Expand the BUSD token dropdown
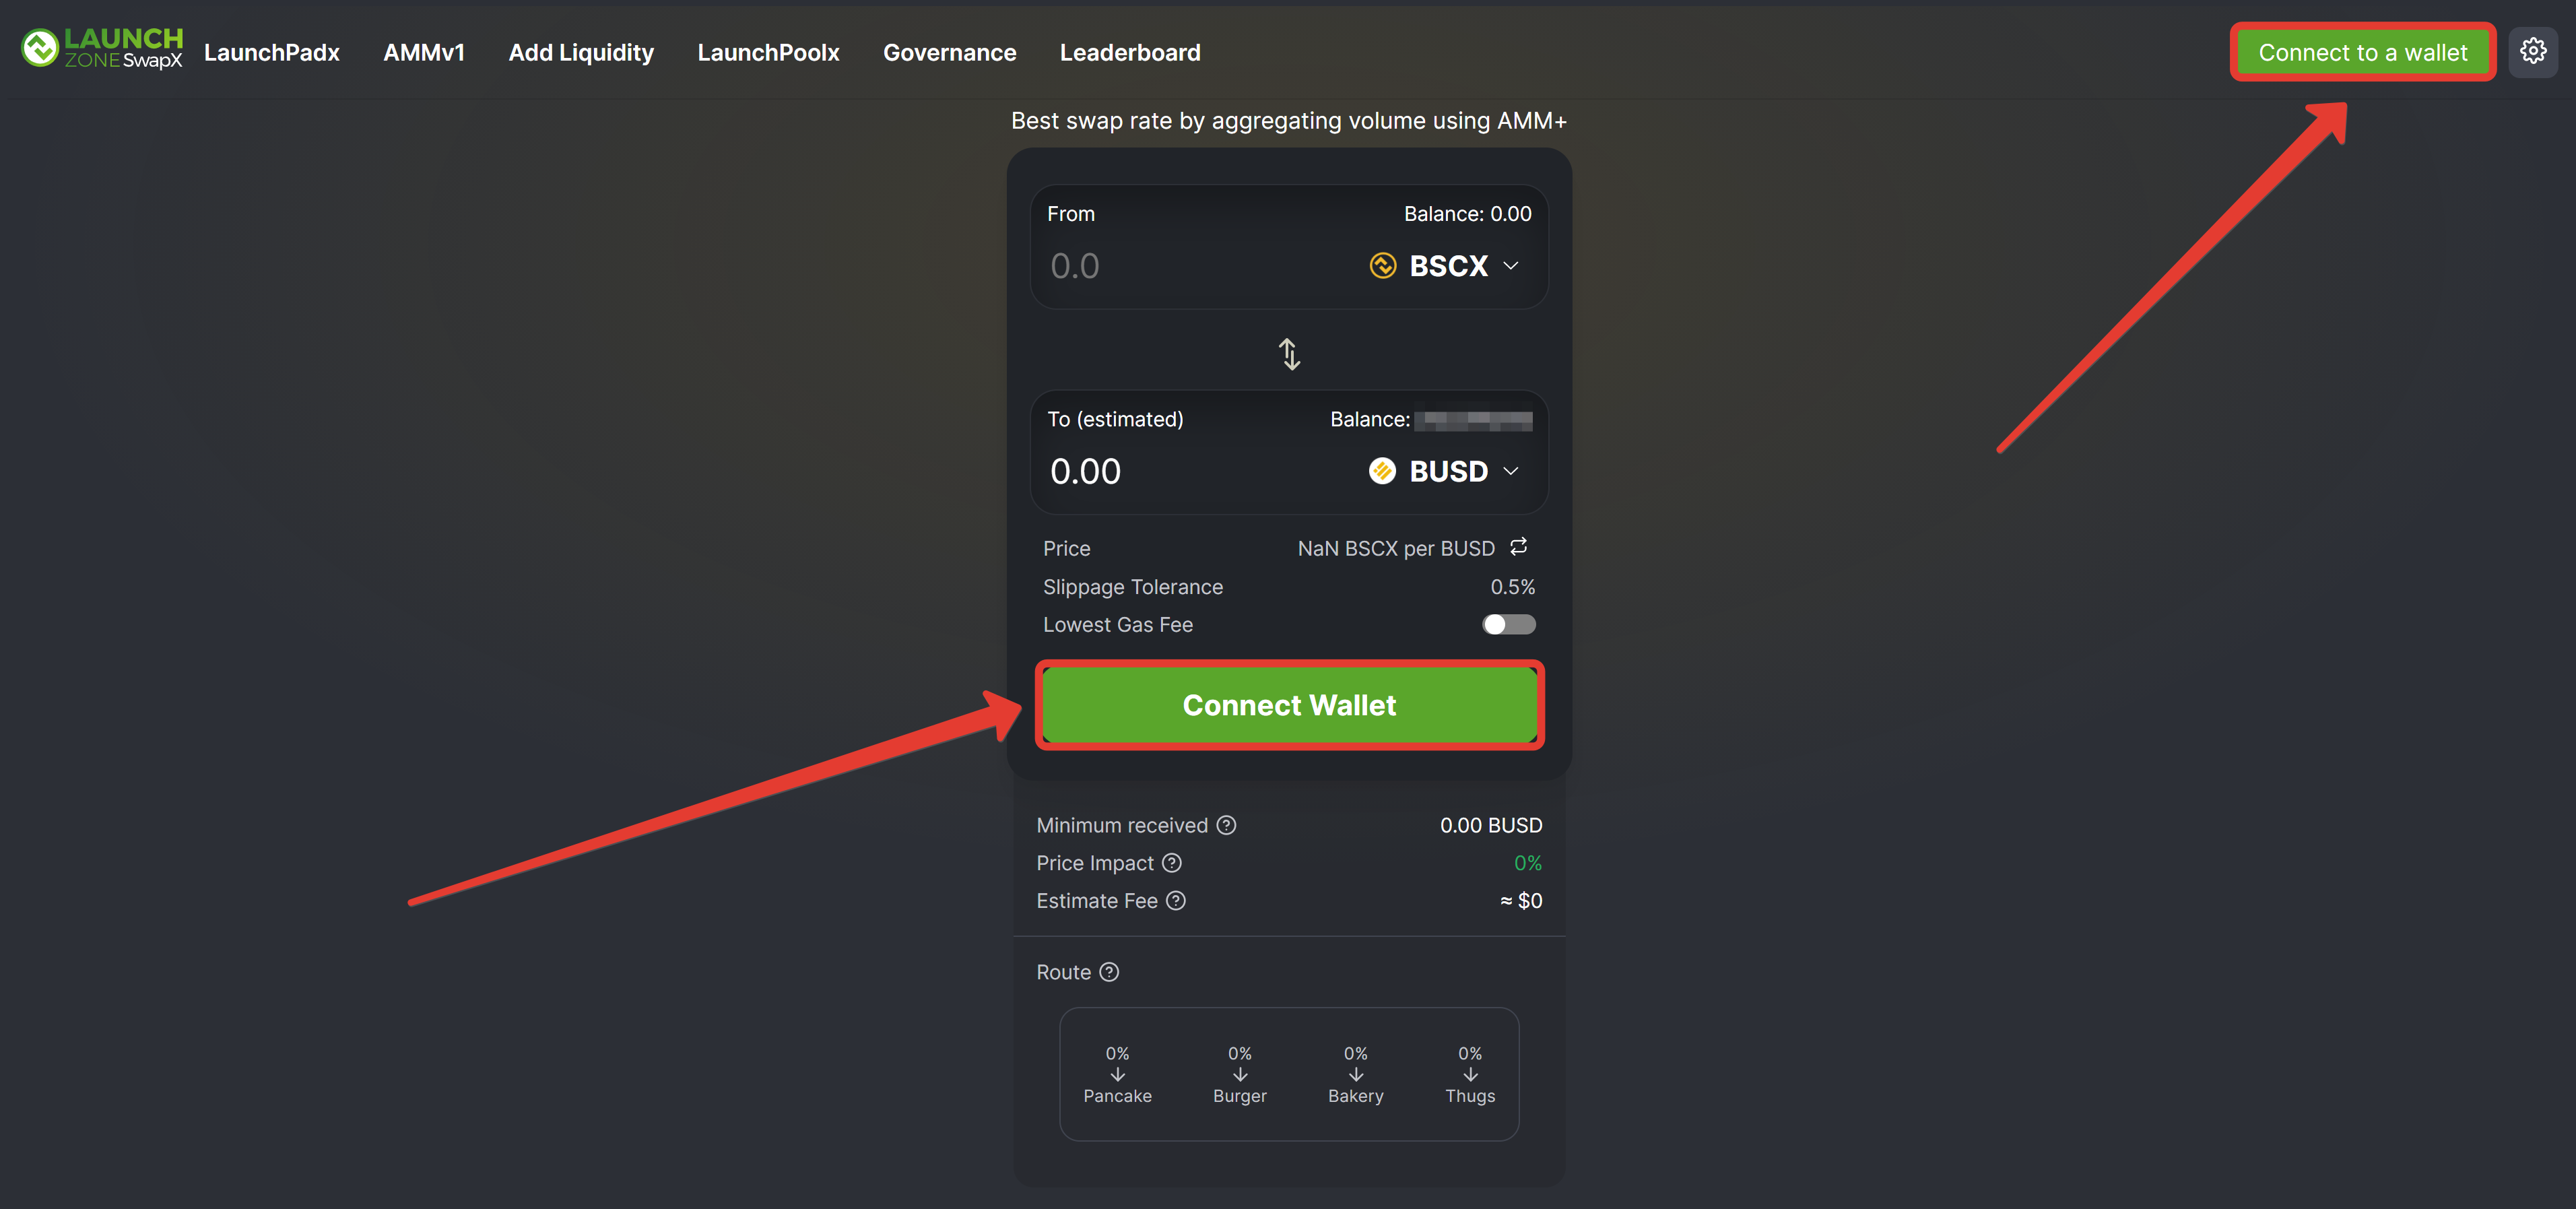This screenshot has width=2576, height=1209. click(x=1510, y=471)
